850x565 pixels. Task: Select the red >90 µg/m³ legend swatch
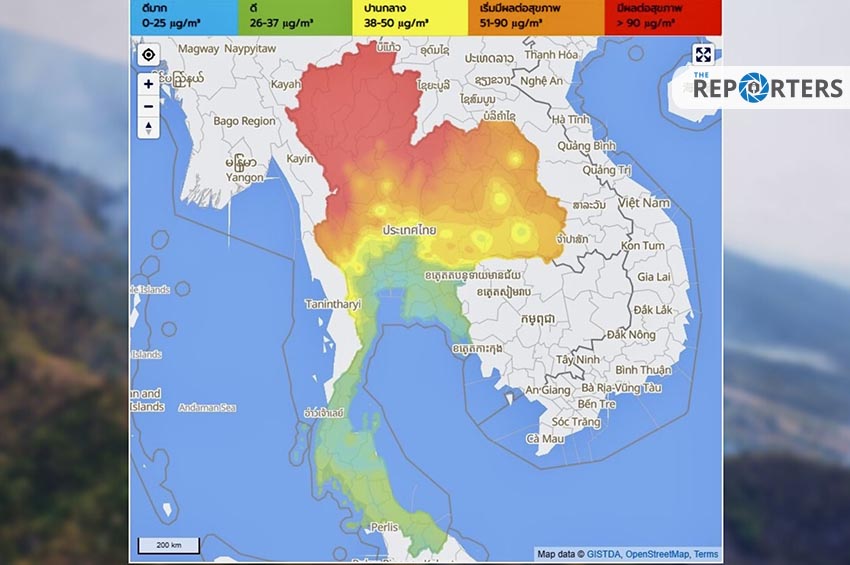[662, 17]
